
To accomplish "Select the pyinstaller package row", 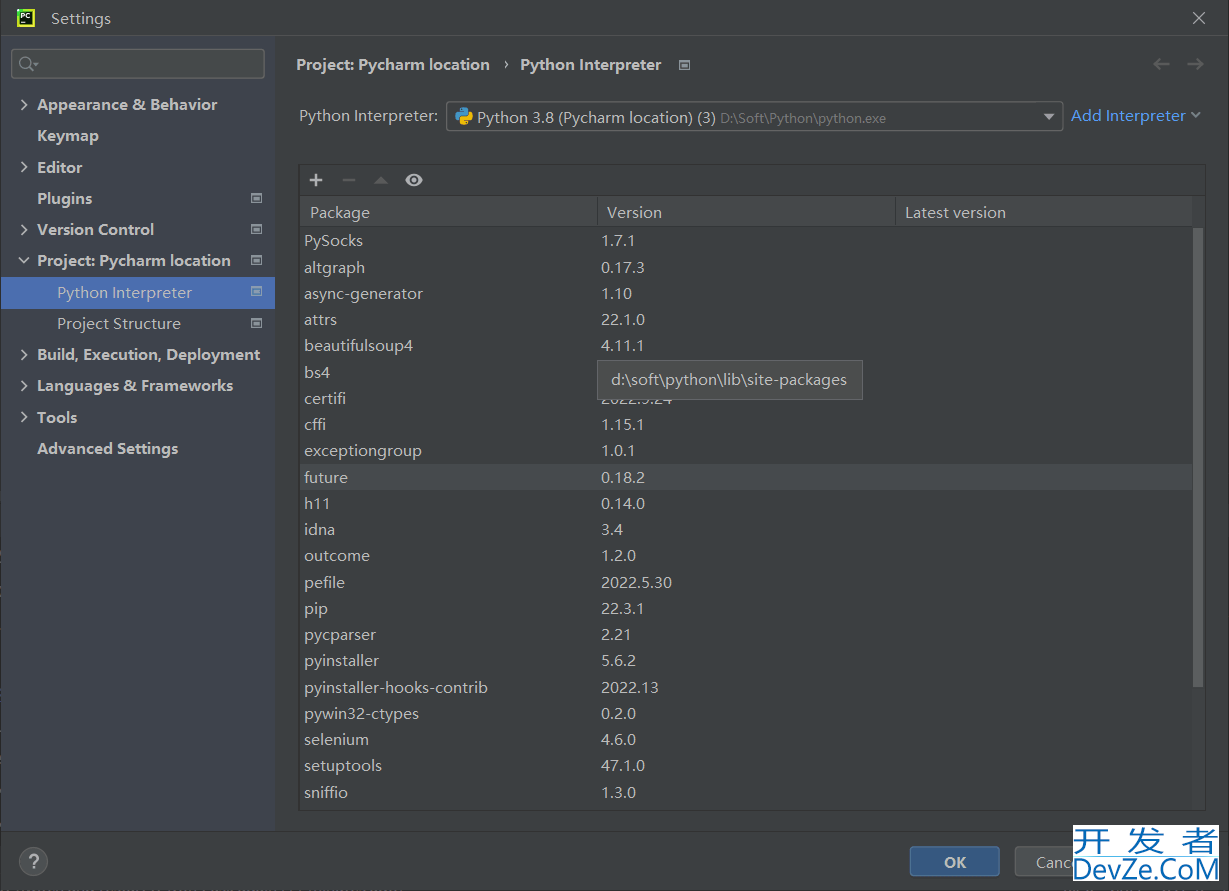I will [x=746, y=661].
